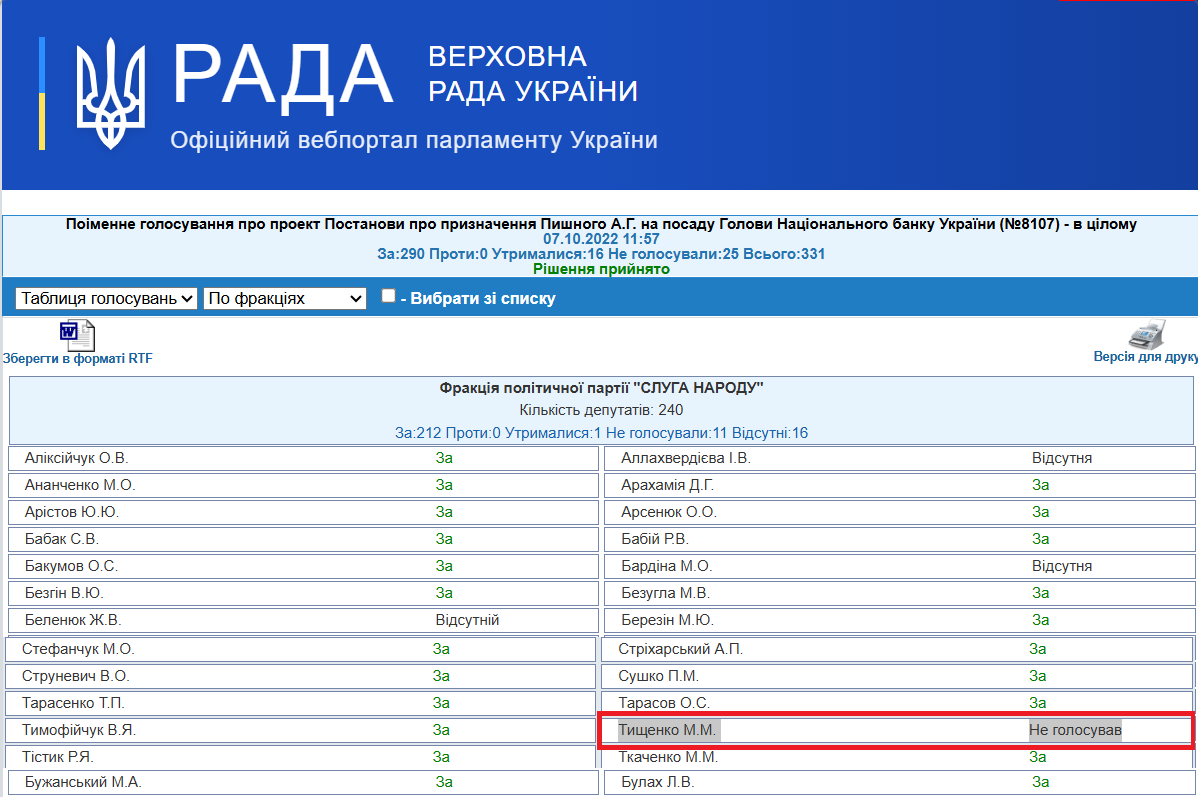Select deputy 'Струневич В.О.'

[76, 676]
